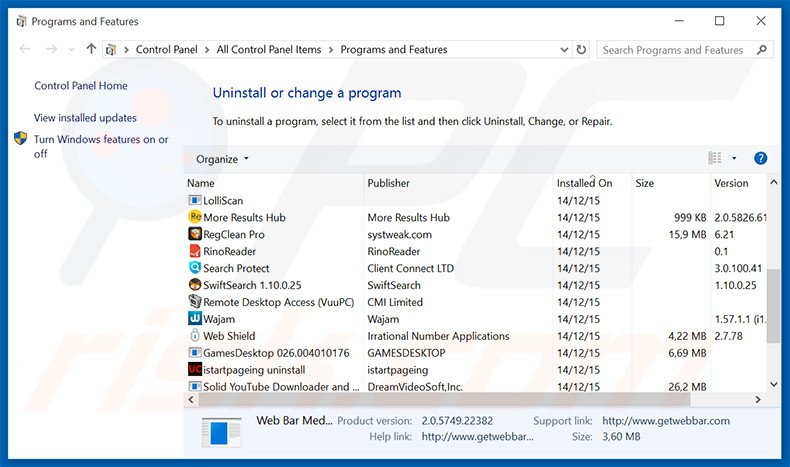
Task: Select the Search Protect entry name
Action: point(236,268)
